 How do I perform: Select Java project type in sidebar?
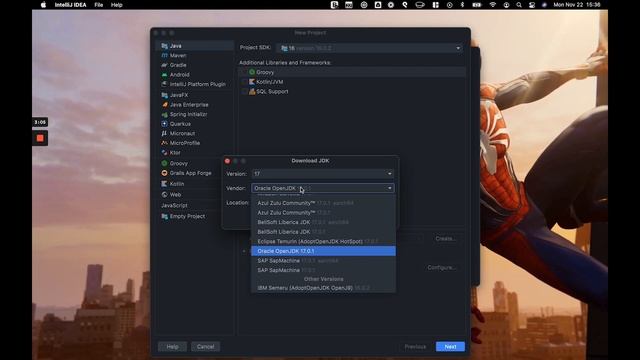pyautogui.click(x=195, y=46)
